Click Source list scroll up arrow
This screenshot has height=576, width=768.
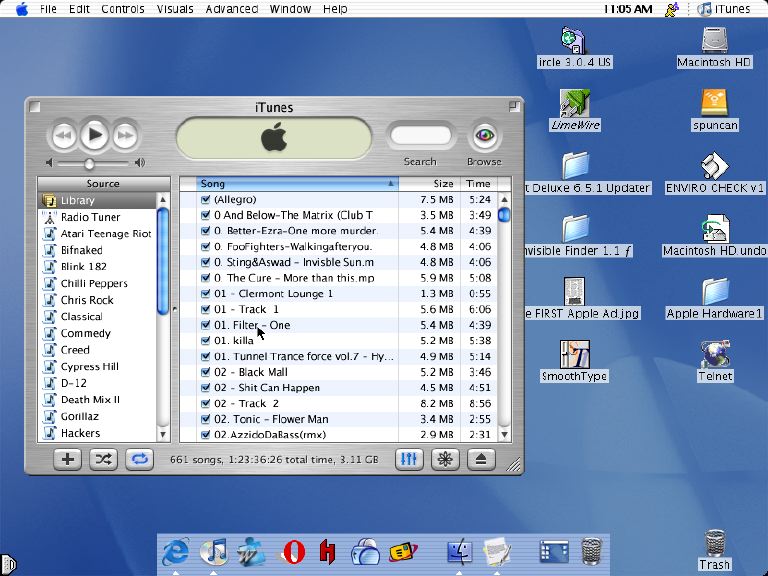pyautogui.click(x=163, y=199)
